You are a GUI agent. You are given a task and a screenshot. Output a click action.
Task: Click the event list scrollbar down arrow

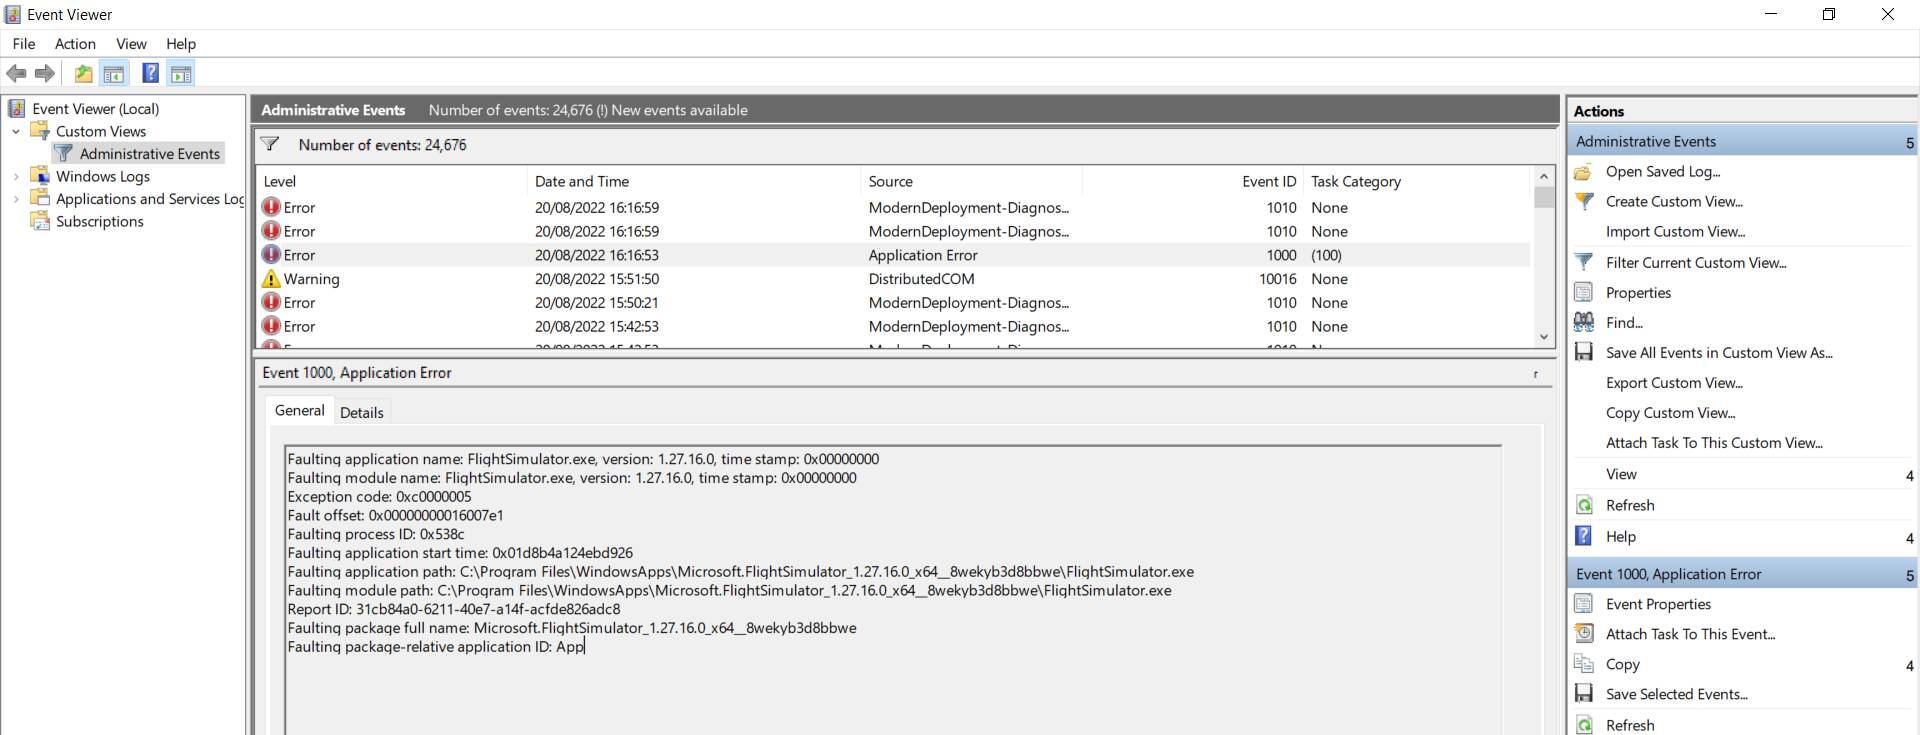click(x=1544, y=338)
